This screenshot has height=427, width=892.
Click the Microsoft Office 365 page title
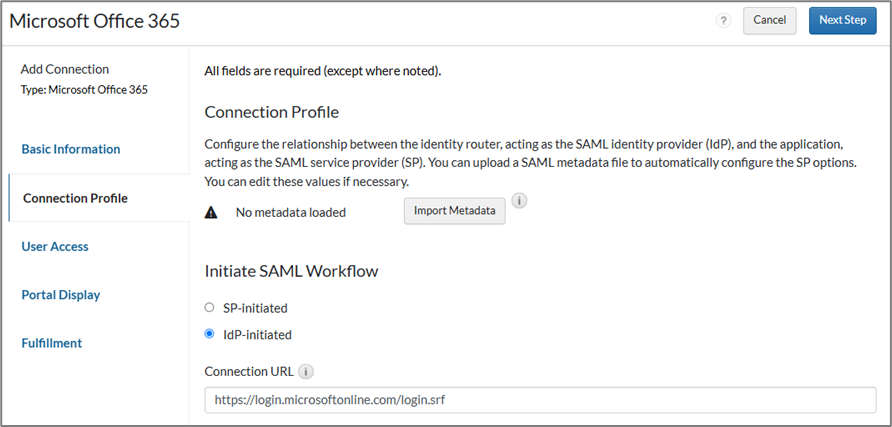pyautogui.click(x=95, y=21)
